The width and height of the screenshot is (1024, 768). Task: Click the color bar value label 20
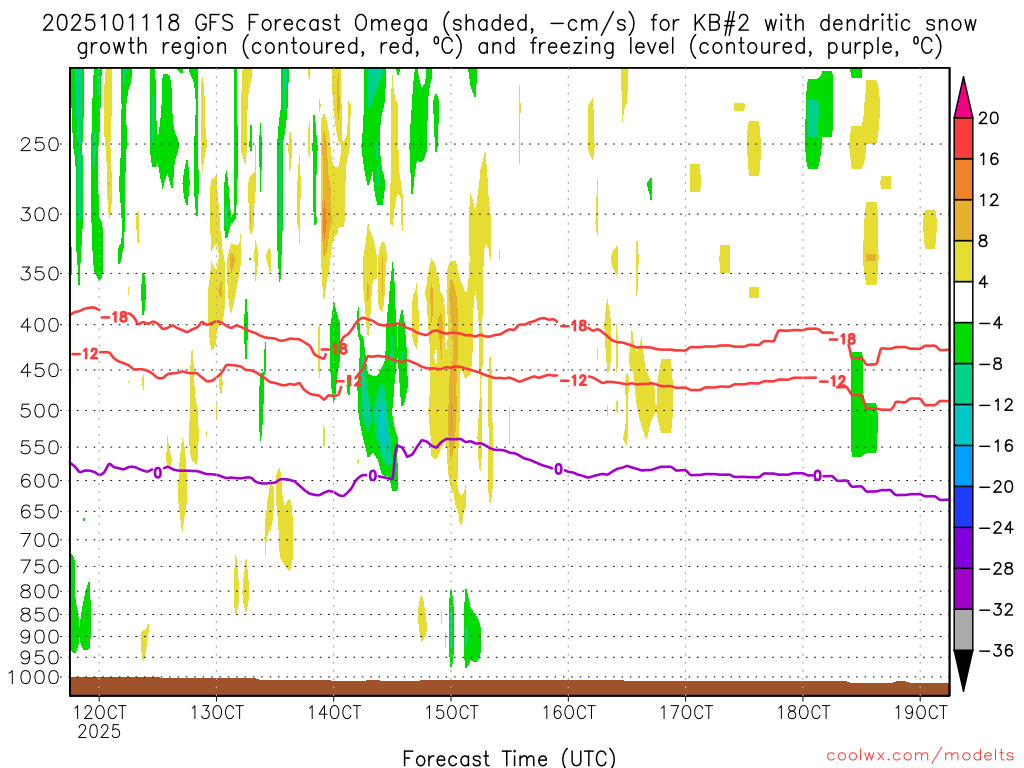[x=989, y=118]
